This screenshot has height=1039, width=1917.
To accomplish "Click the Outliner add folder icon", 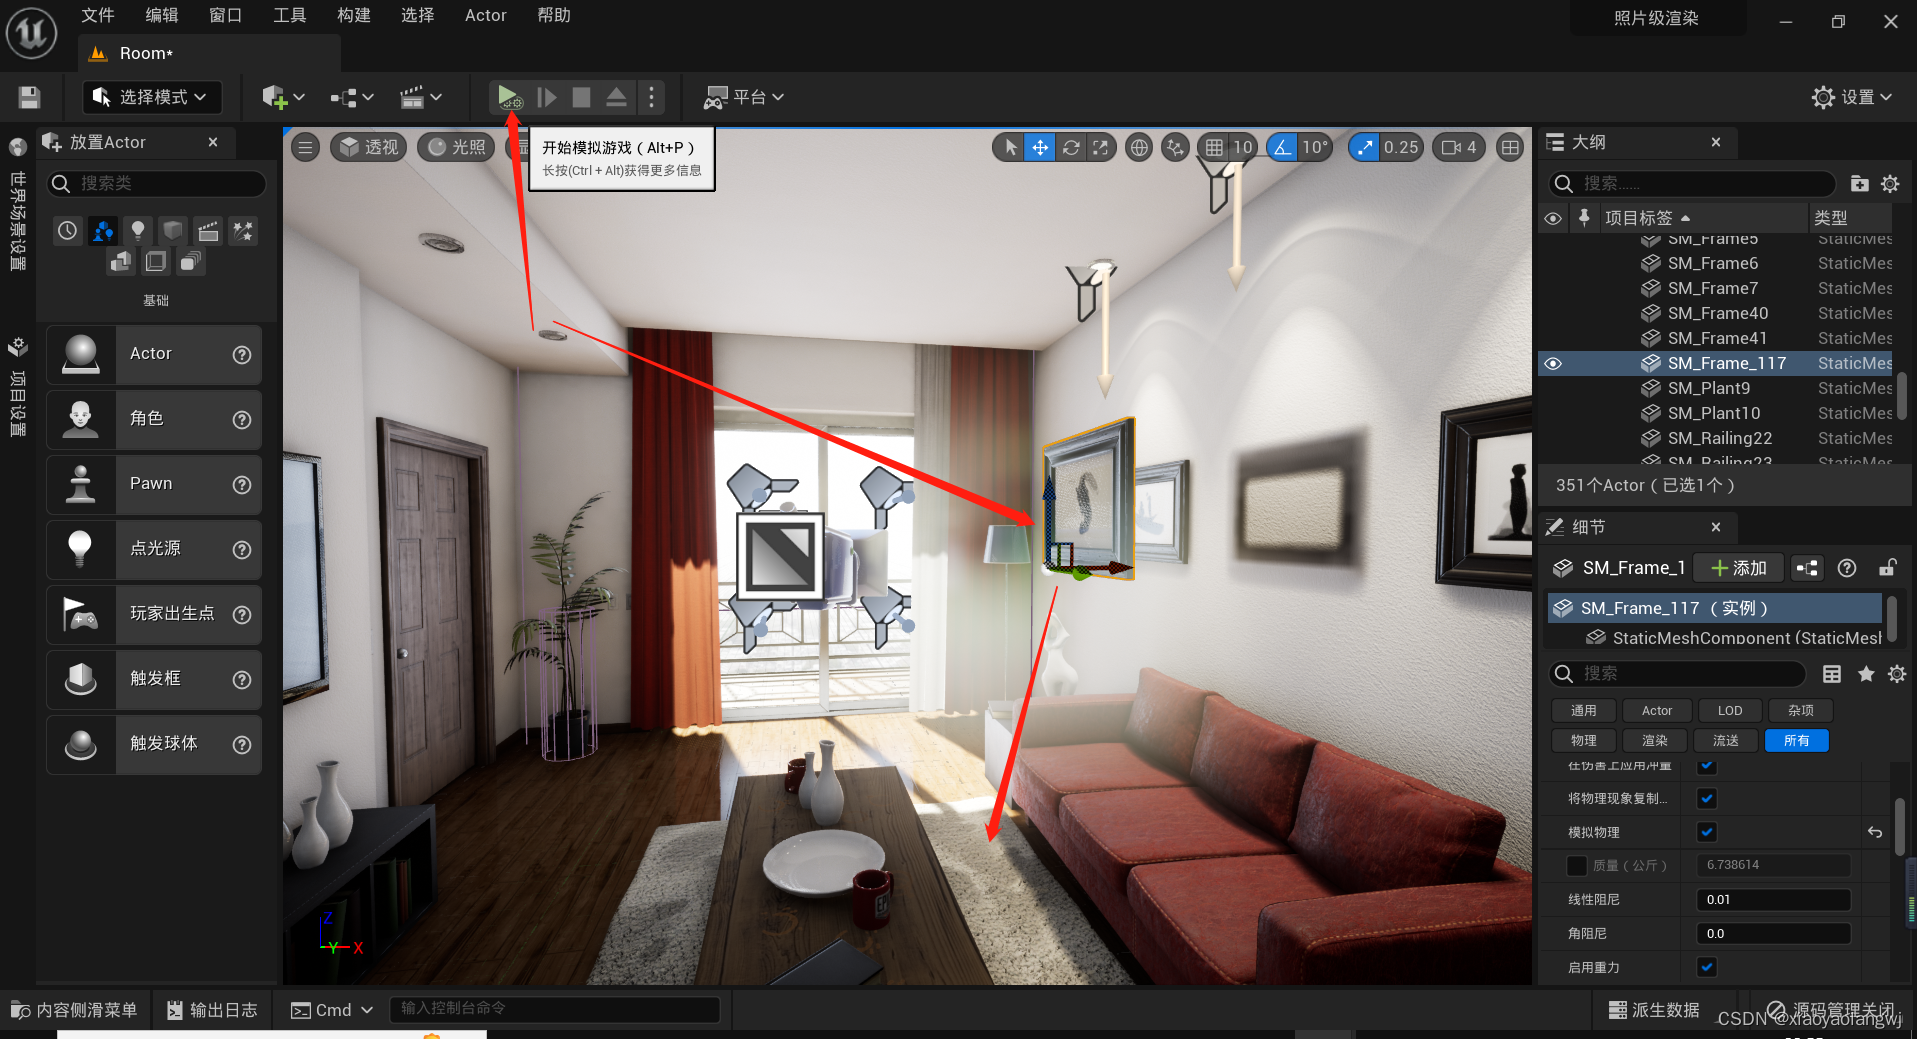I will [x=1859, y=183].
